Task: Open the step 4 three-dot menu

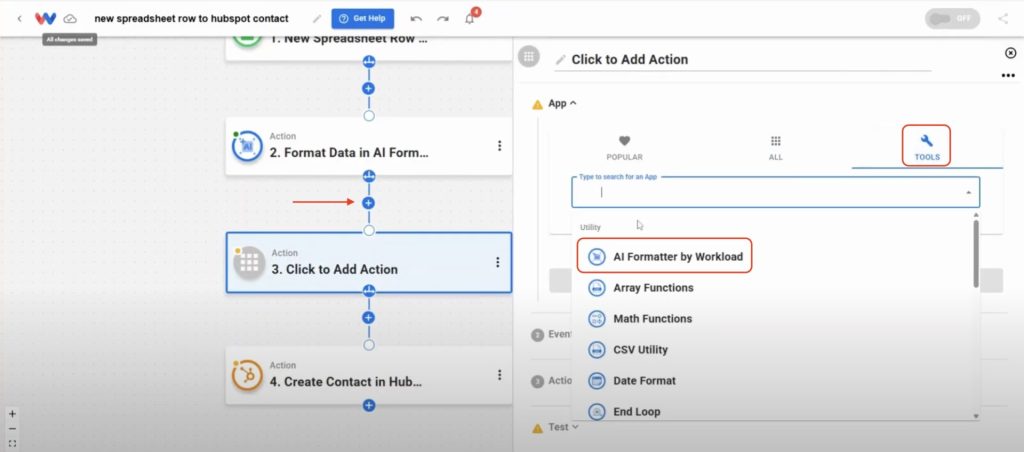Action: coord(500,375)
